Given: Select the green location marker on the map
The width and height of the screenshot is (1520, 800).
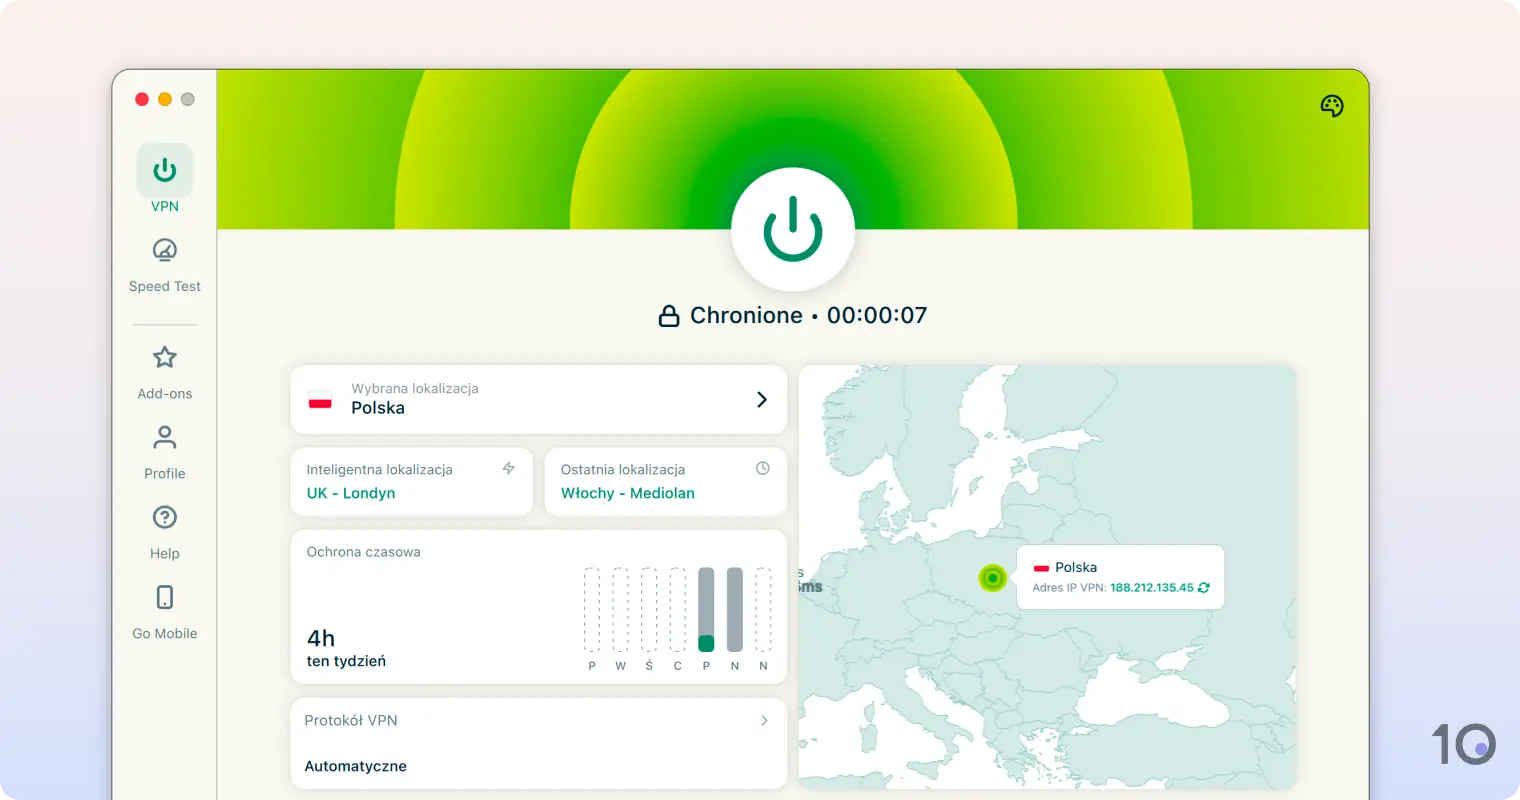Looking at the screenshot, I should pyautogui.click(x=992, y=578).
